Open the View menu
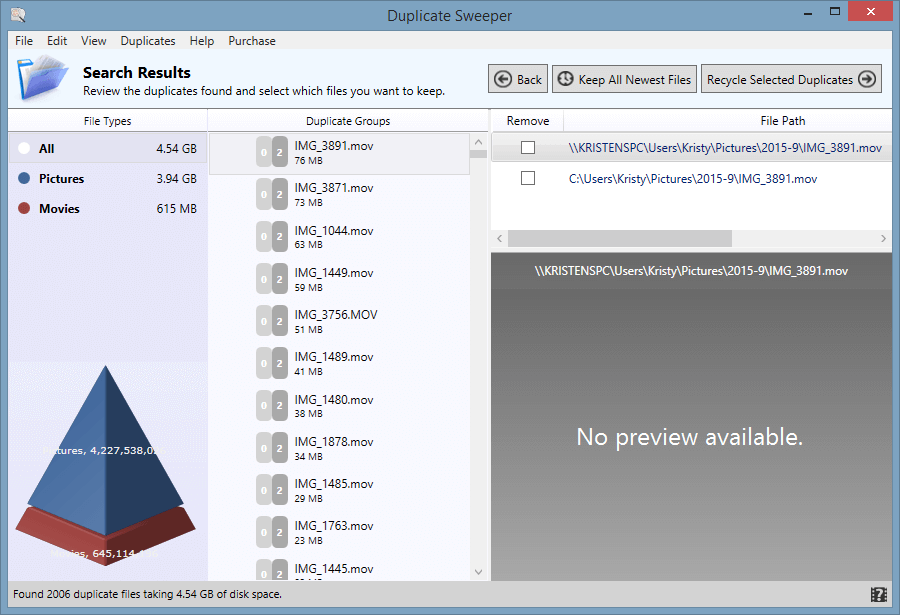This screenshot has width=900, height=615. coord(93,41)
